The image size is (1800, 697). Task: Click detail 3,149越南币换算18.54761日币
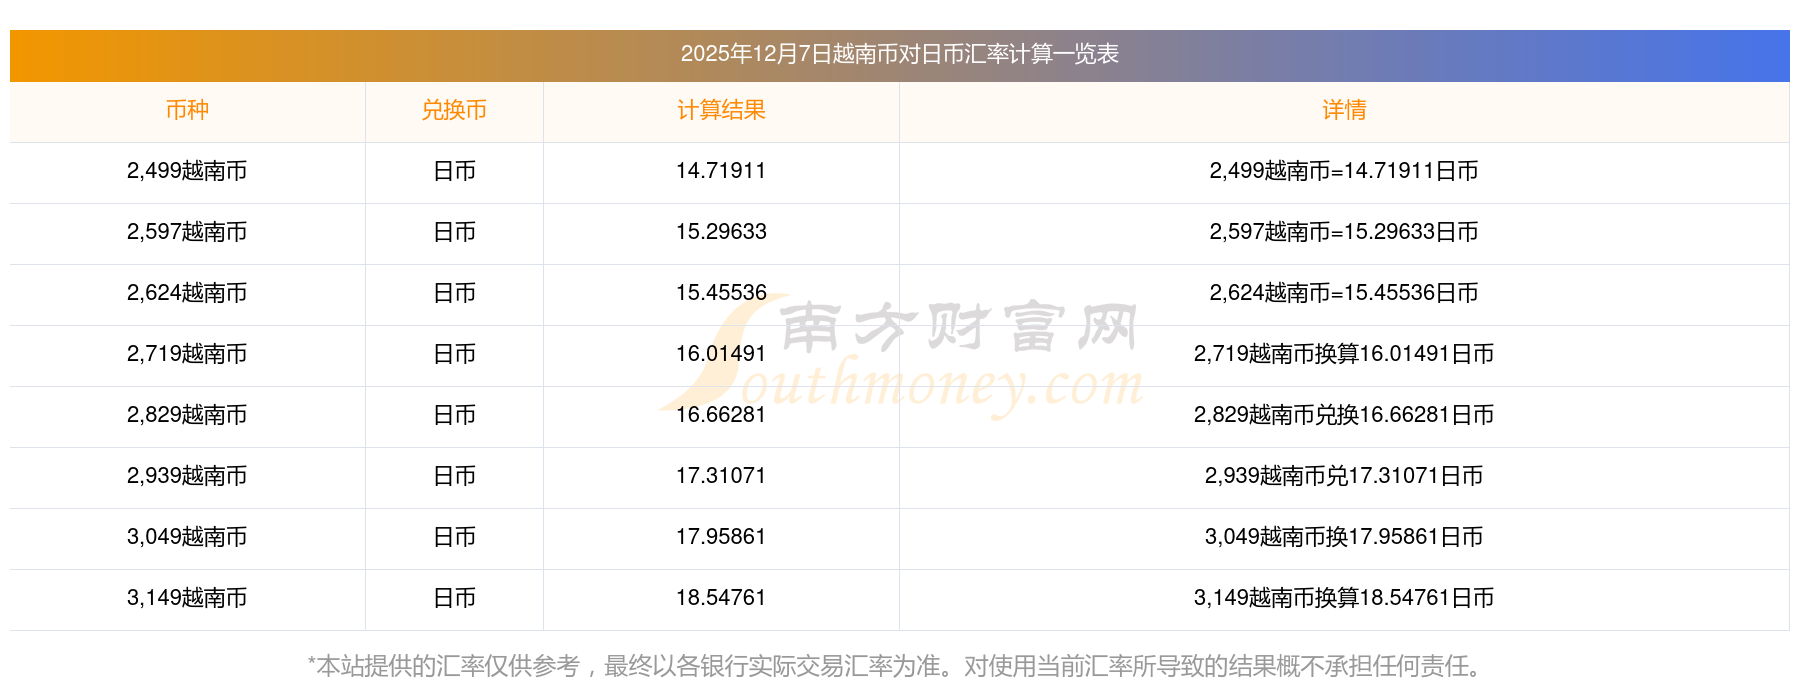1344,598
